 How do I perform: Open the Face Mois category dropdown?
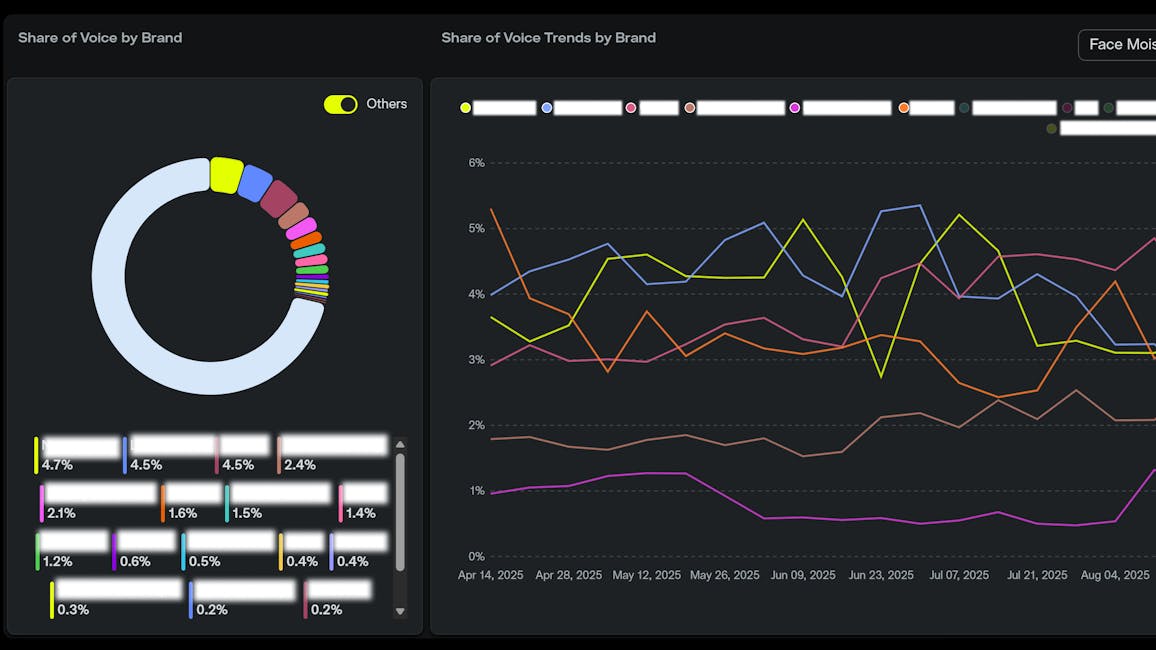coord(1118,45)
